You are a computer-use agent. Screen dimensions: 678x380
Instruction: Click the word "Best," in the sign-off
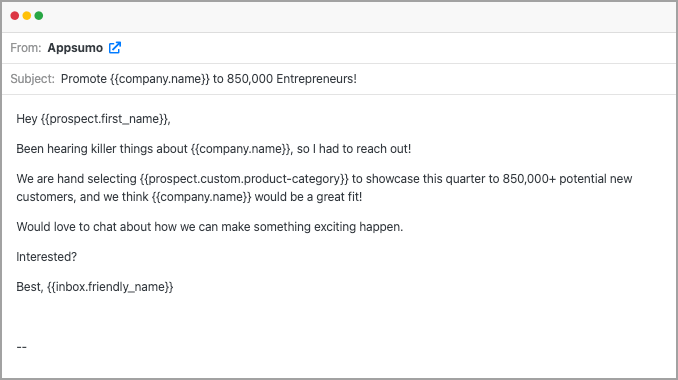click(x=30, y=287)
